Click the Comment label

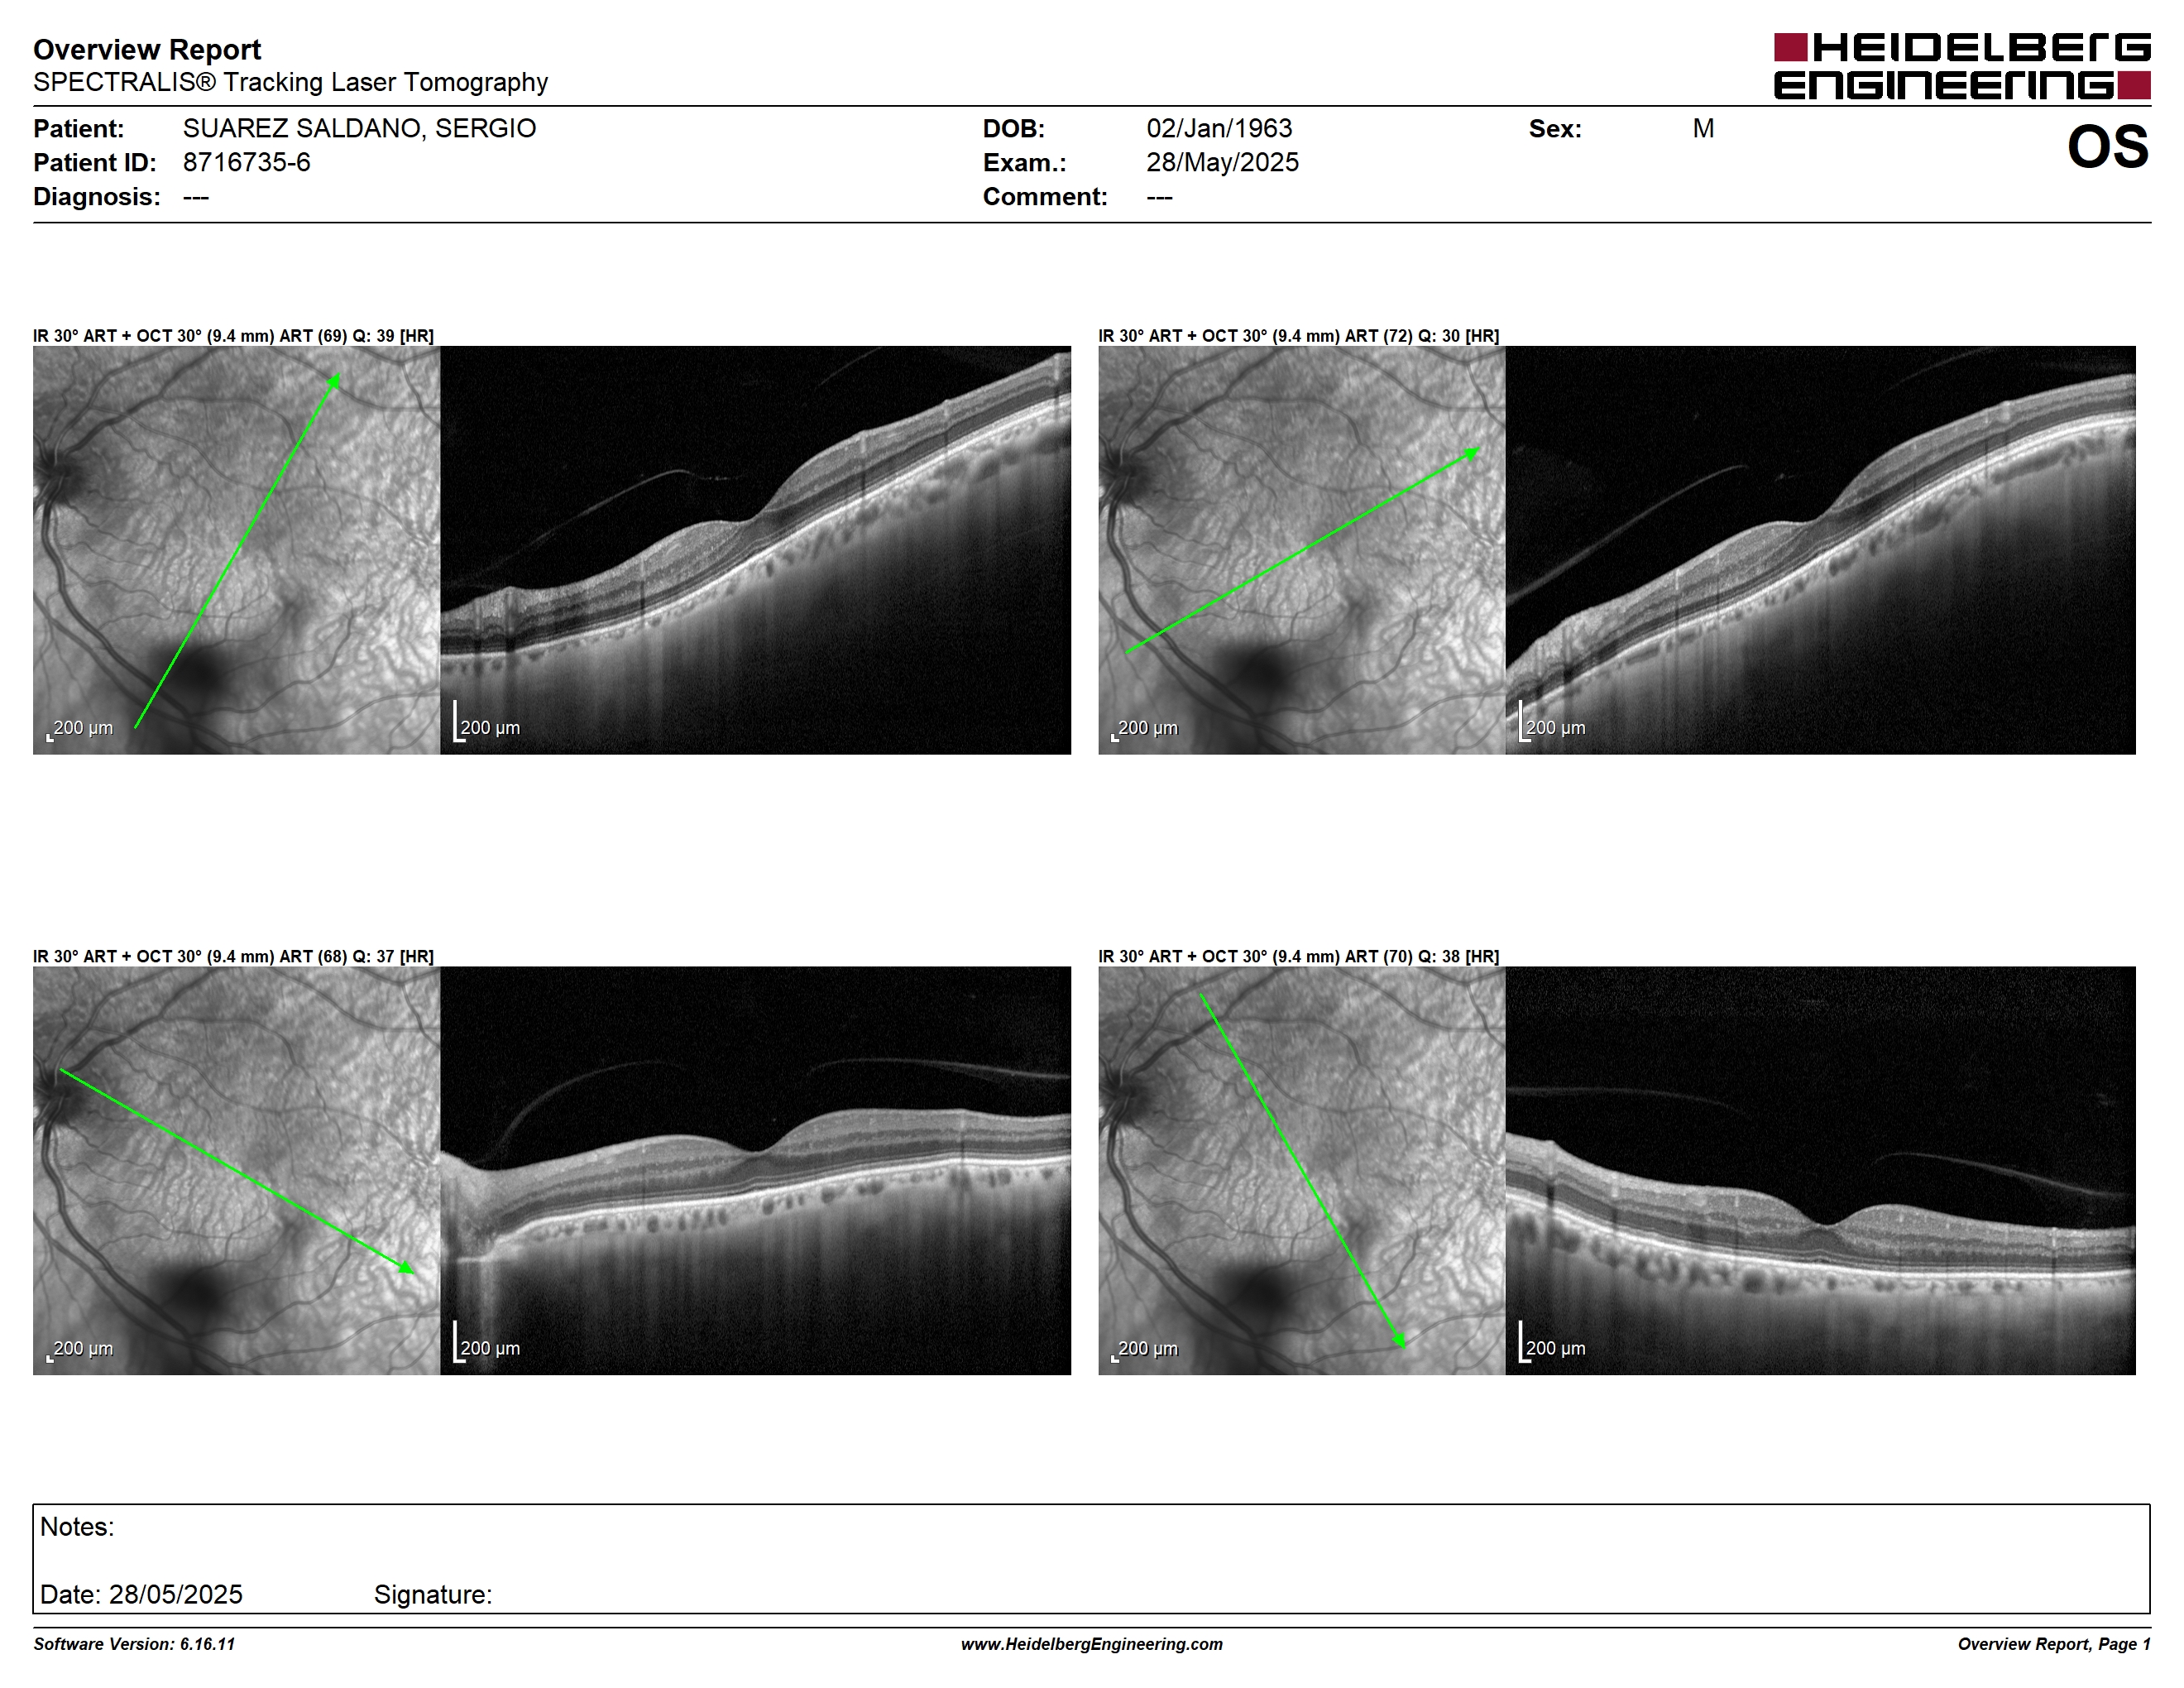[x=1045, y=196]
